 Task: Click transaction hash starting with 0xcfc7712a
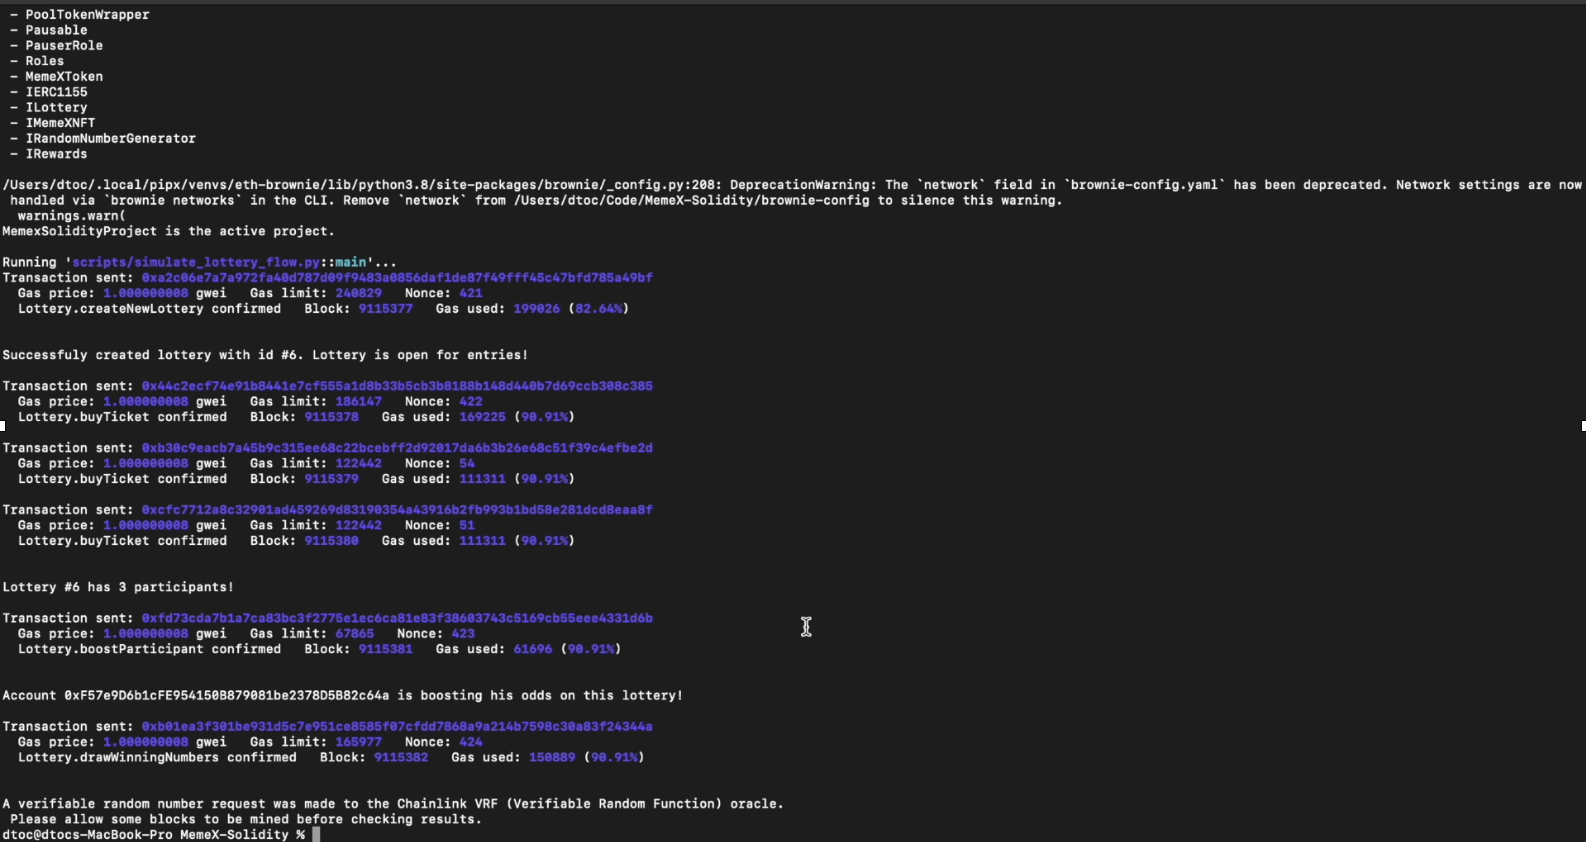coord(397,510)
